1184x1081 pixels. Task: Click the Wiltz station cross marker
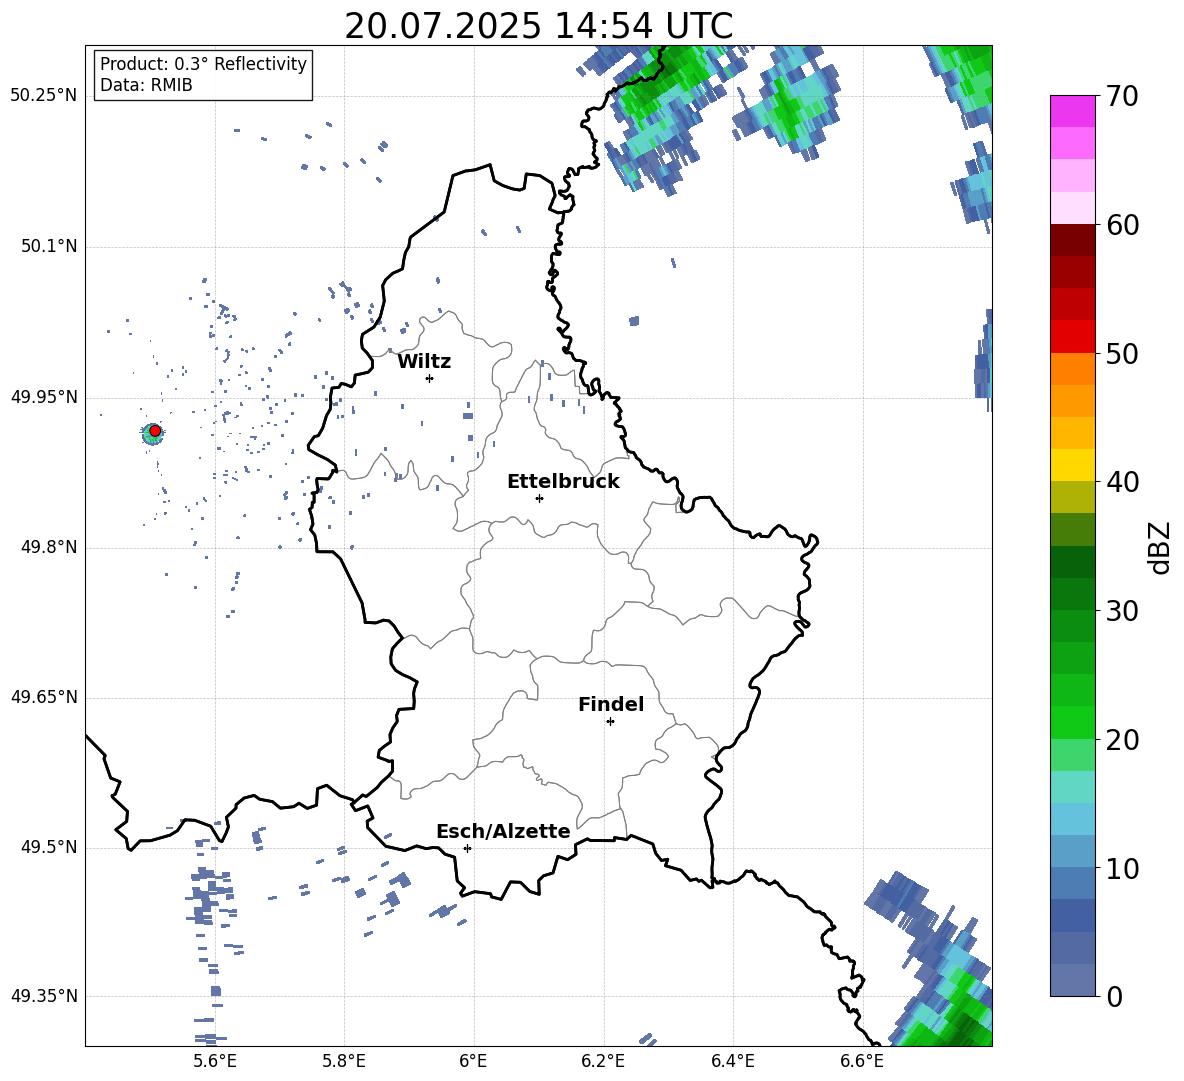[429, 378]
